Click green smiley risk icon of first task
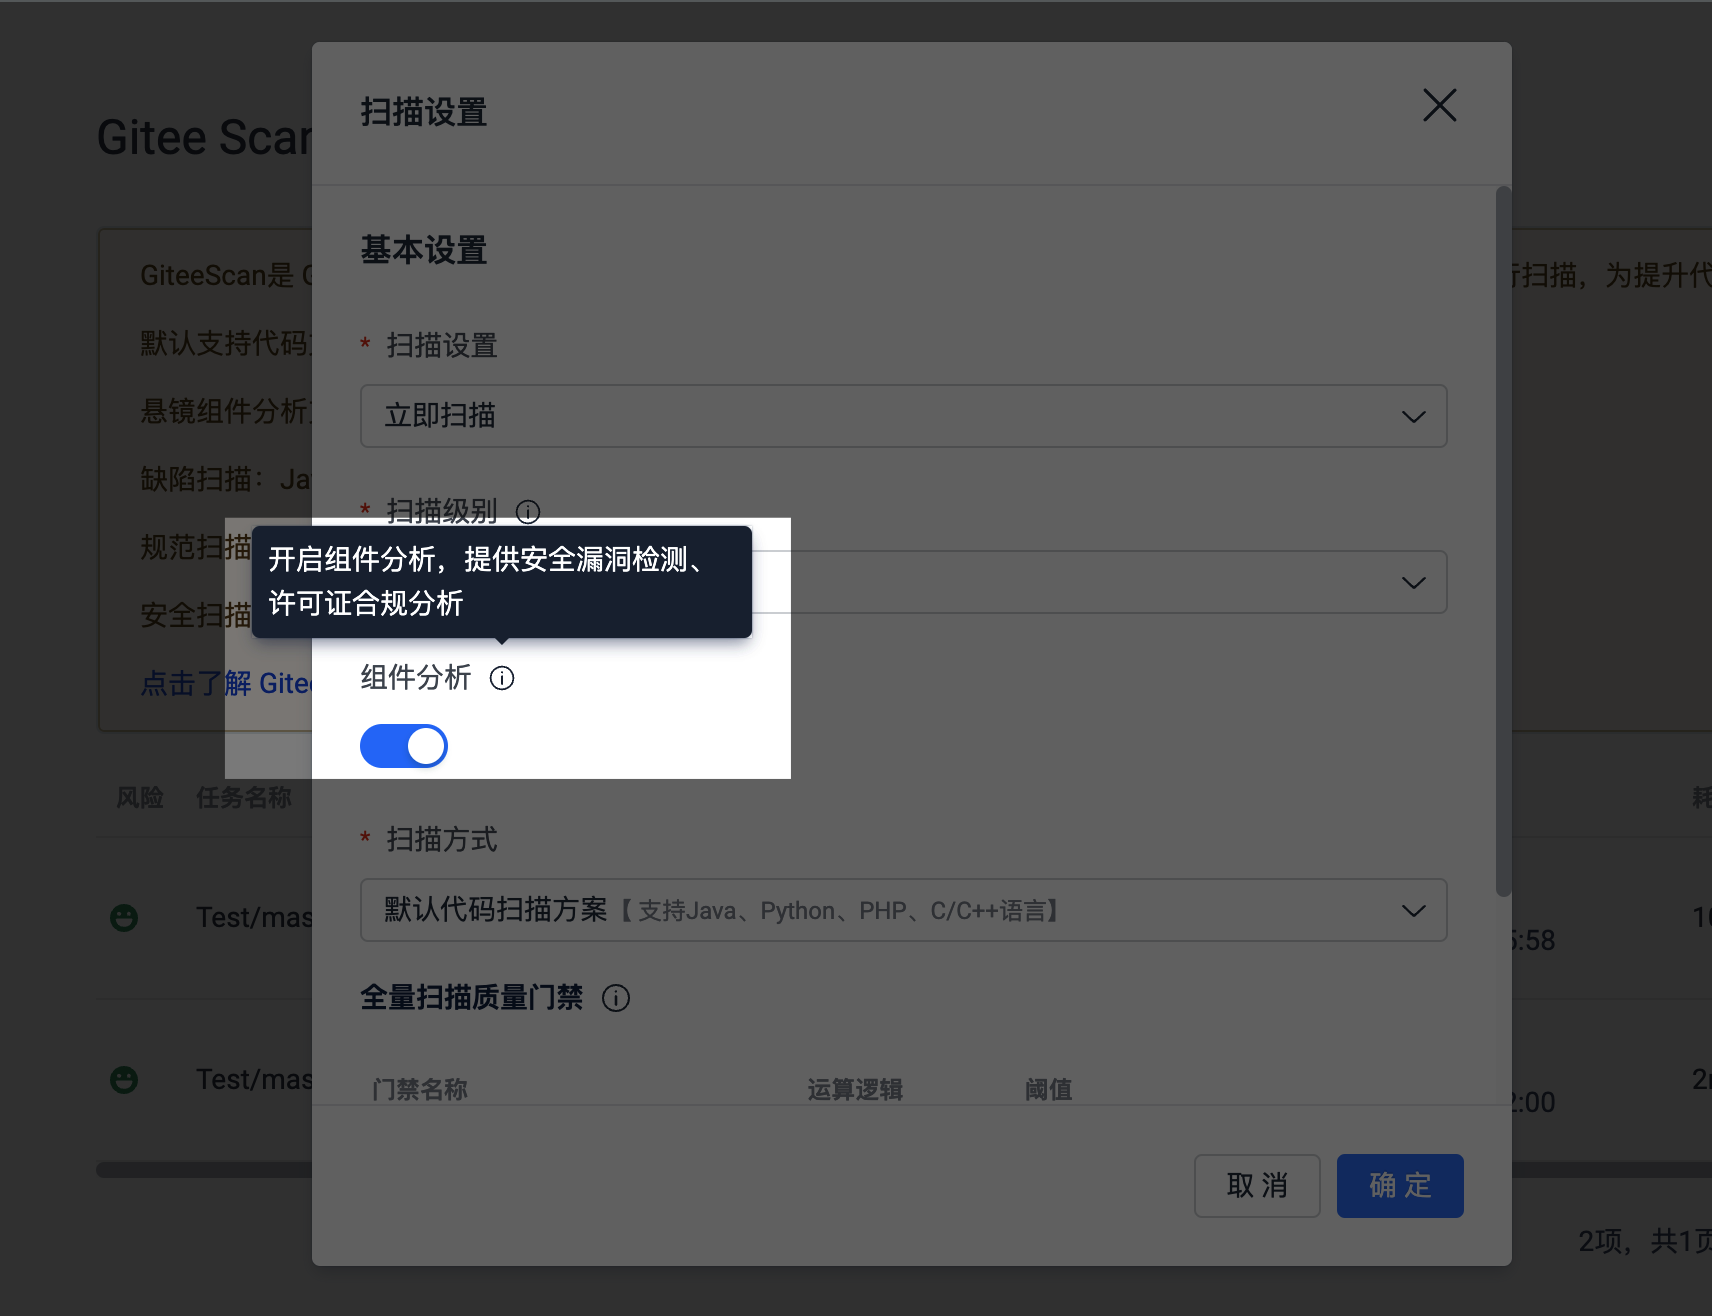The width and height of the screenshot is (1712, 1316). pos(124,917)
